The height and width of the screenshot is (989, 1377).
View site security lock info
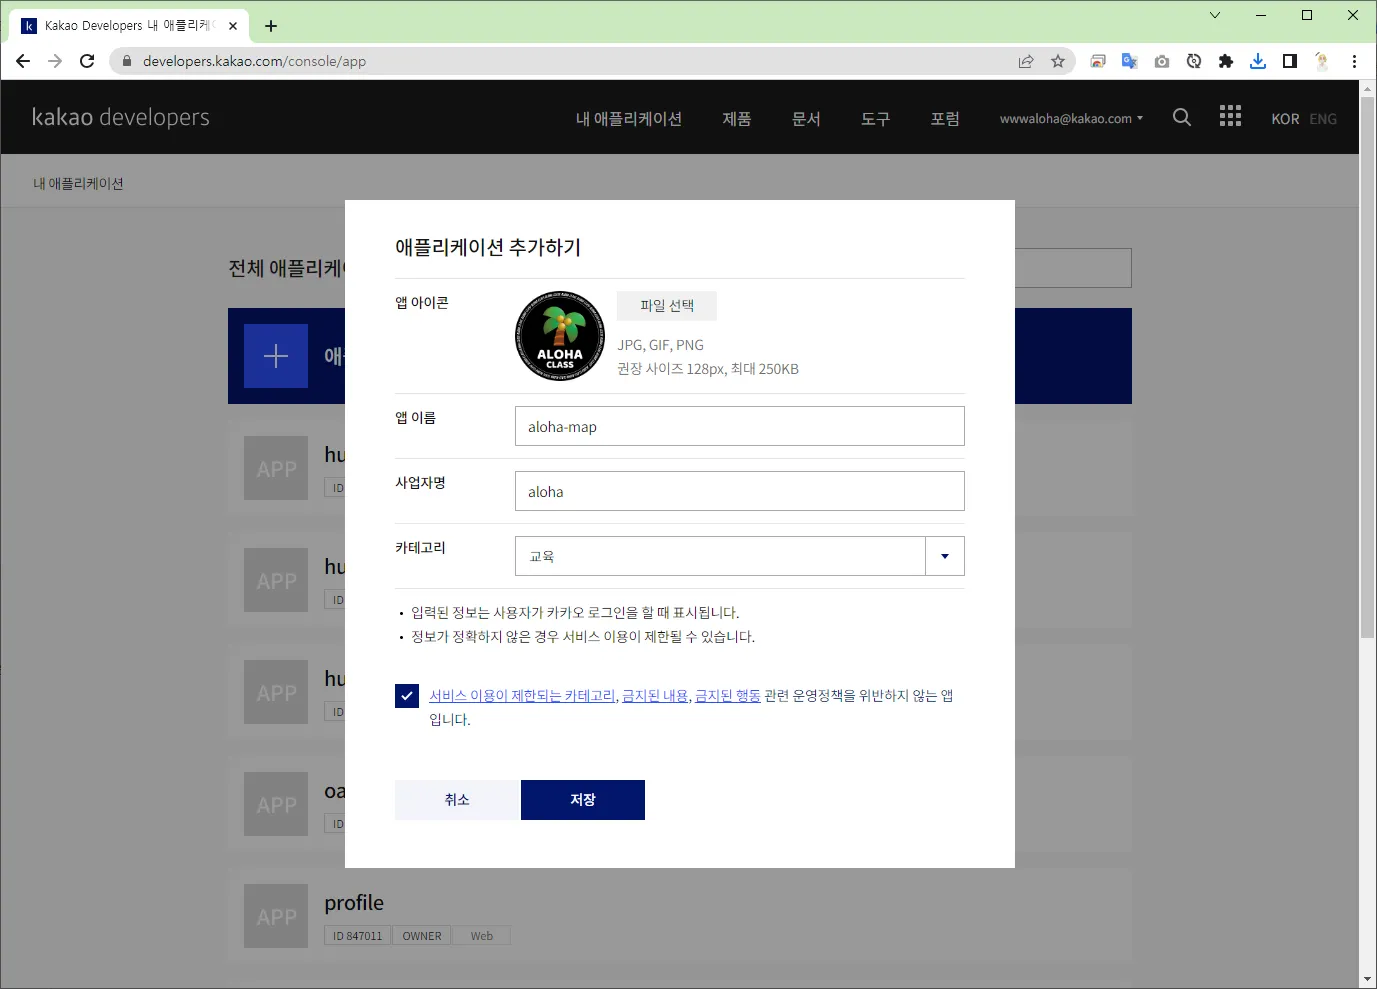point(127,61)
